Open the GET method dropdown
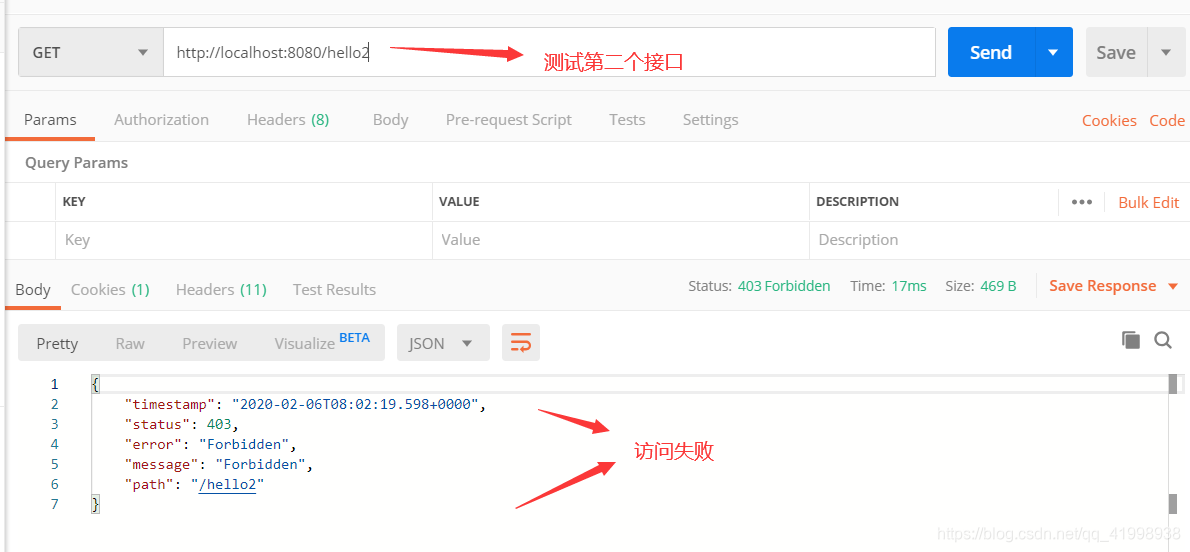Image resolution: width=1190 pixels, height=552 pixels. [91, 52]
